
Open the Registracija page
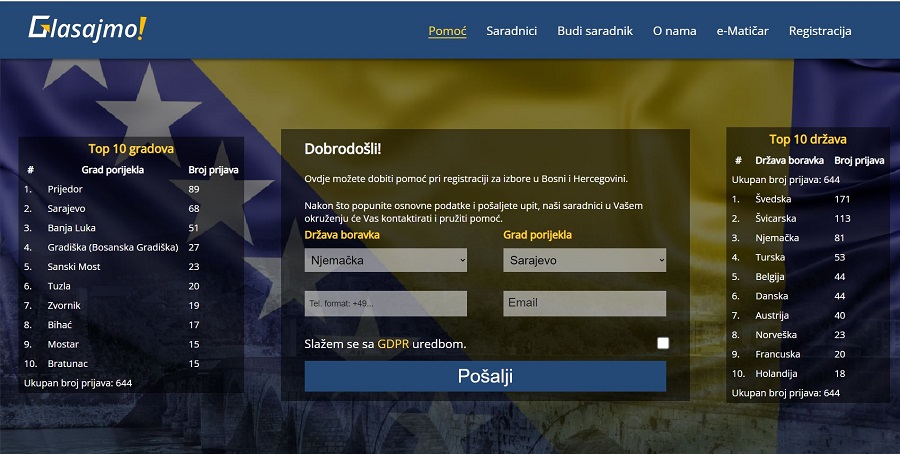(x=820, y=31)
